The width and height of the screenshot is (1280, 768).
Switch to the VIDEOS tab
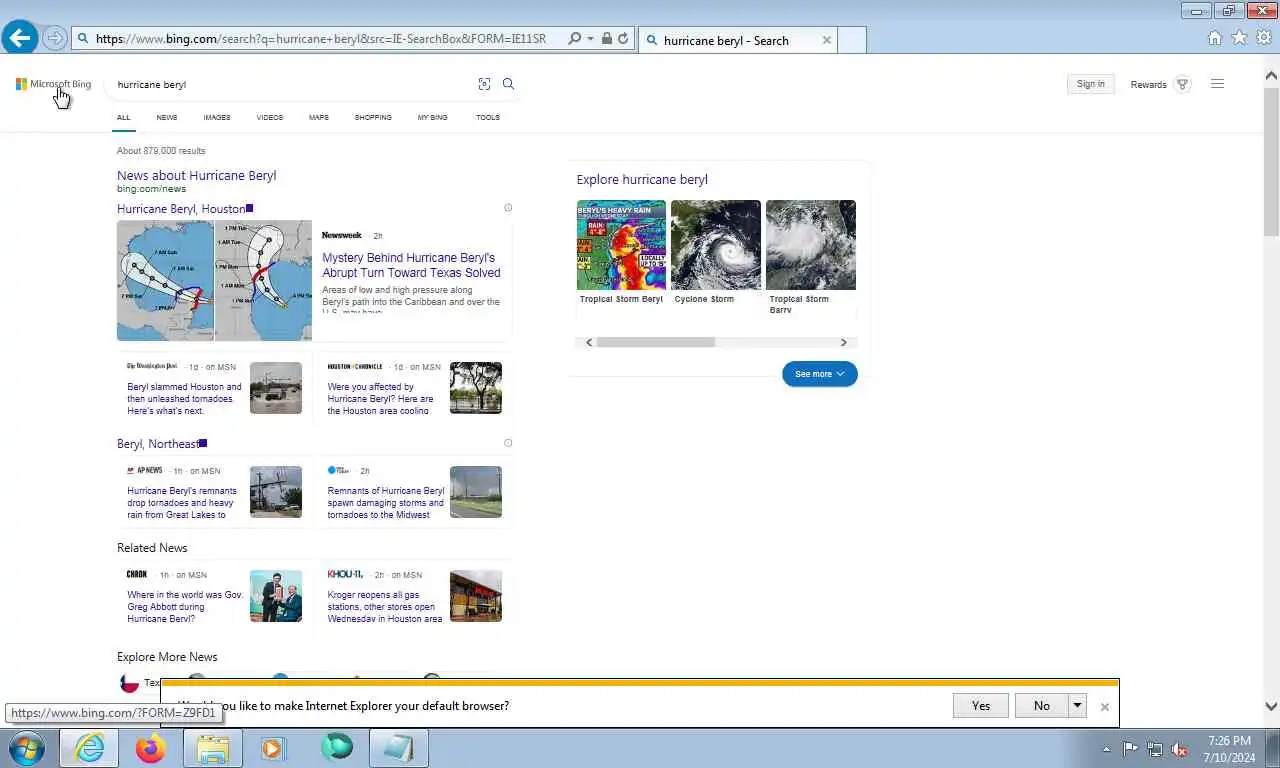point(270,117)
